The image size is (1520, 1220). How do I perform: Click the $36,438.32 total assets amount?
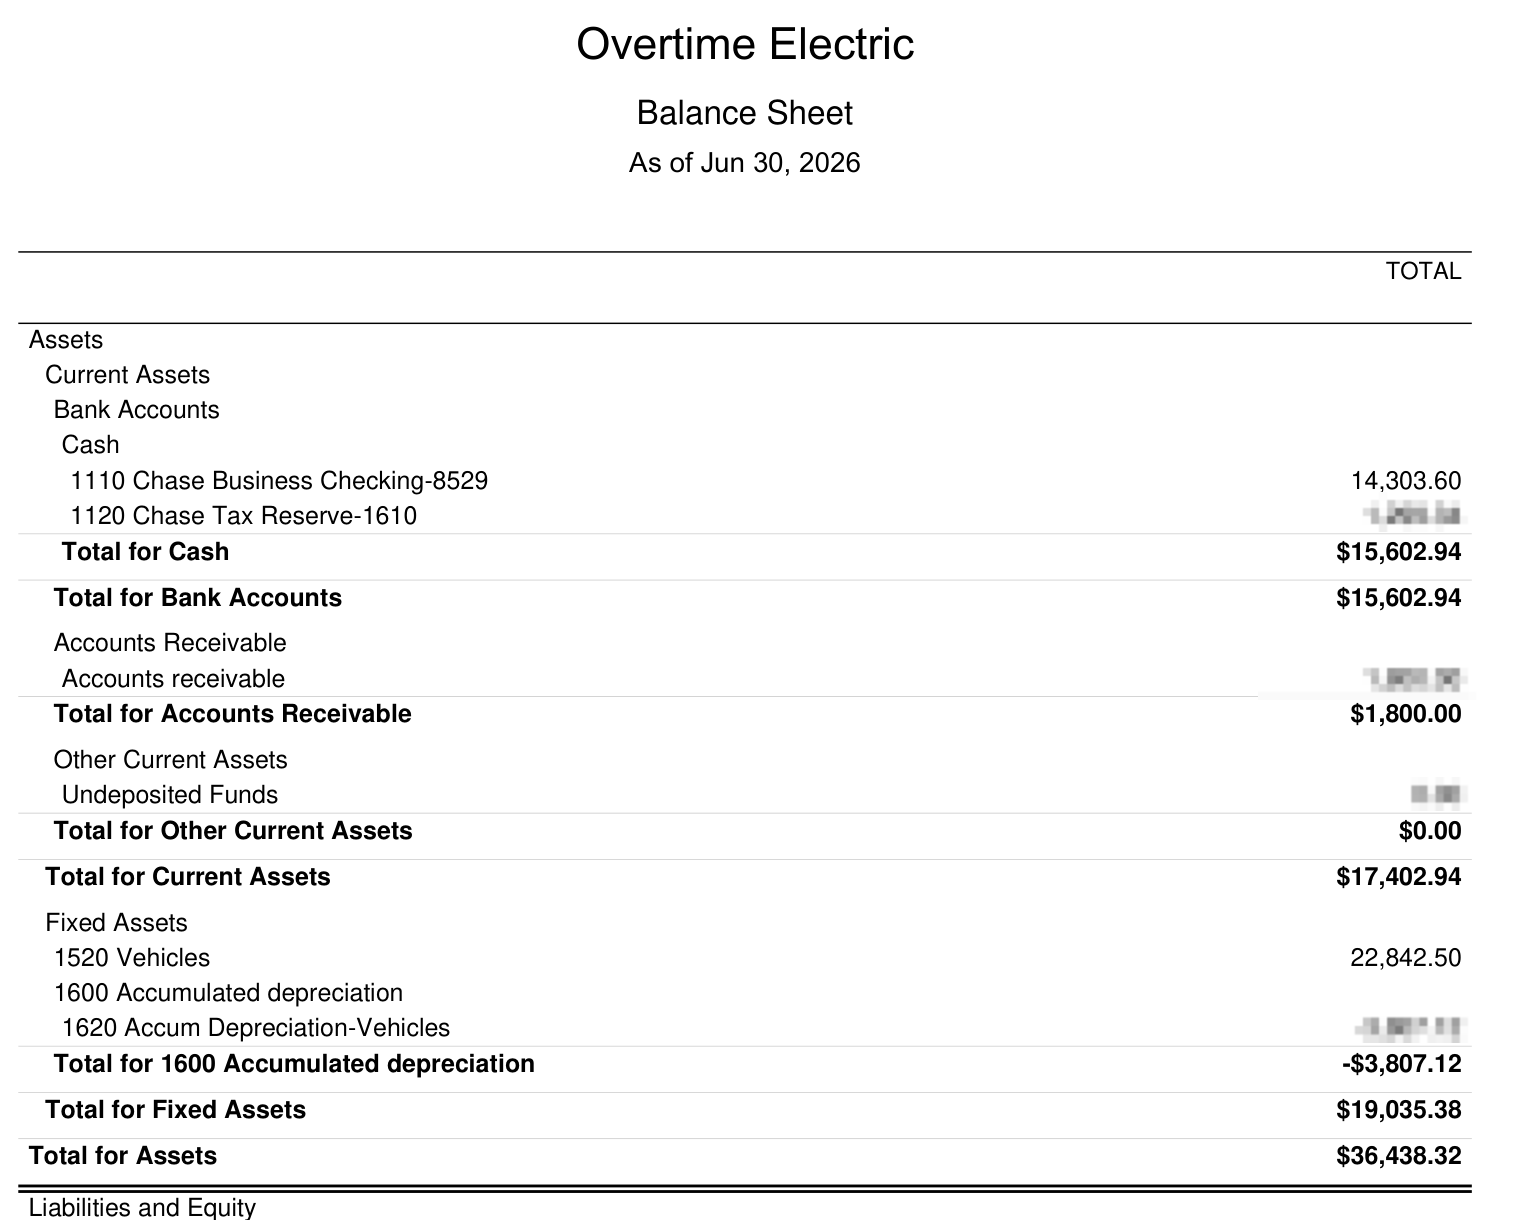click(1398, 1156)
